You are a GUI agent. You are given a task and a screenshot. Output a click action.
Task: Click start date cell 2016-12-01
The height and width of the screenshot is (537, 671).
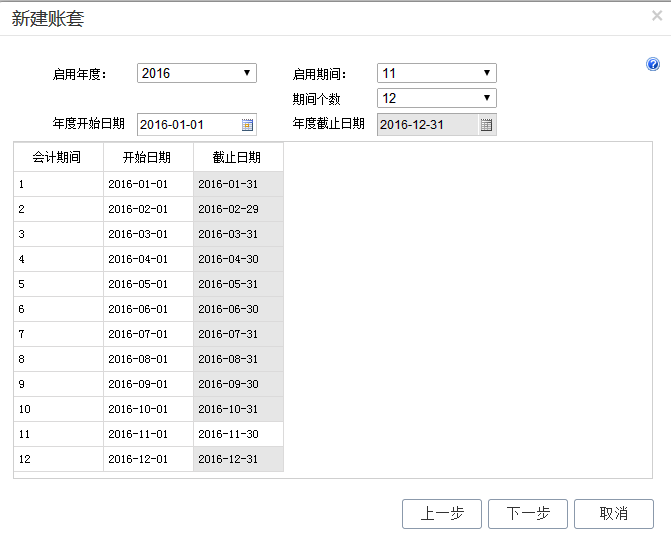[x=147, y=459]
